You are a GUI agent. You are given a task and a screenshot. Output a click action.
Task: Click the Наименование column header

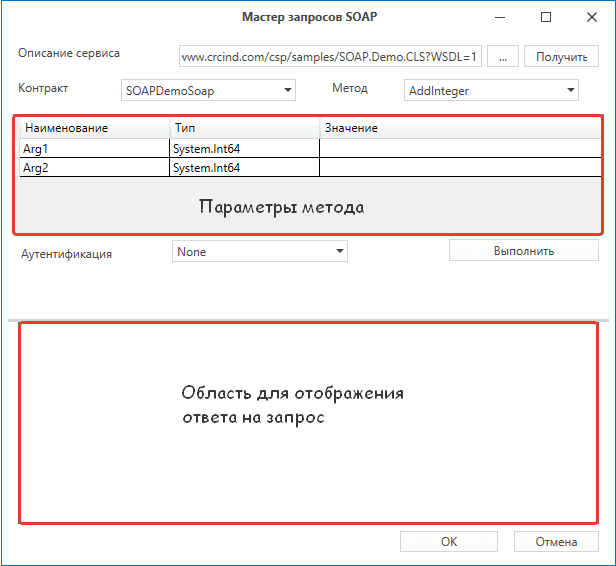click(x=95, y=129)
